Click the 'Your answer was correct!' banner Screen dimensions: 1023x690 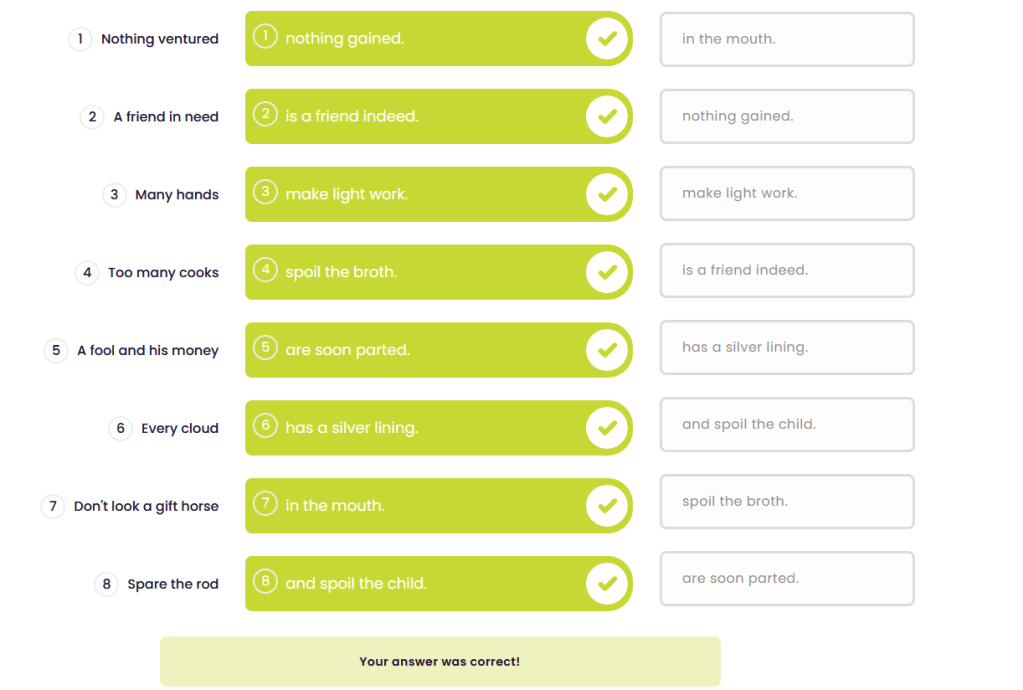click(440, 662)
